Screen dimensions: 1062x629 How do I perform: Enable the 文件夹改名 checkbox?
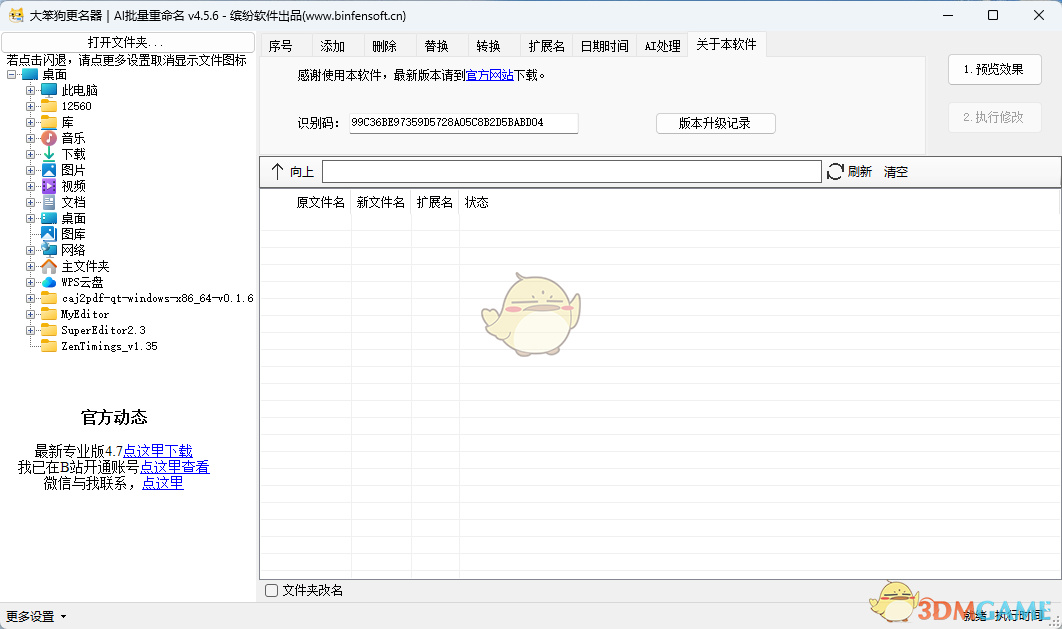(x=270, y=591)
